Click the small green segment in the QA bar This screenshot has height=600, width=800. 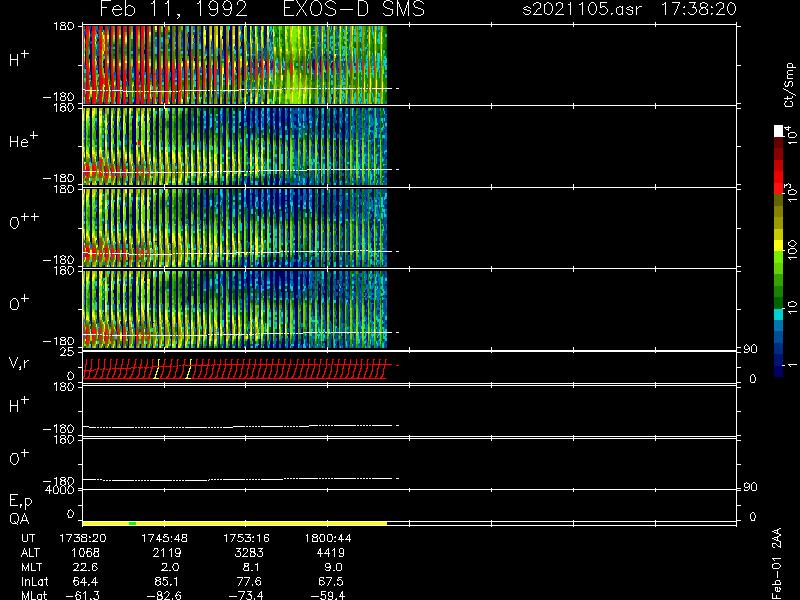click(133, 523)
